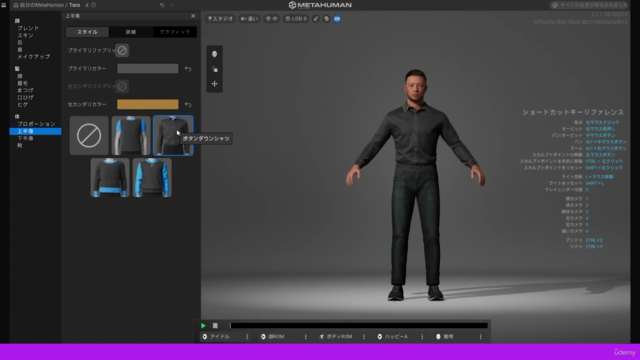Viewport: 640px width, 360px height.
Task: Click the blue highlighted viewport toolbar icon
Action: coord(337,19)
